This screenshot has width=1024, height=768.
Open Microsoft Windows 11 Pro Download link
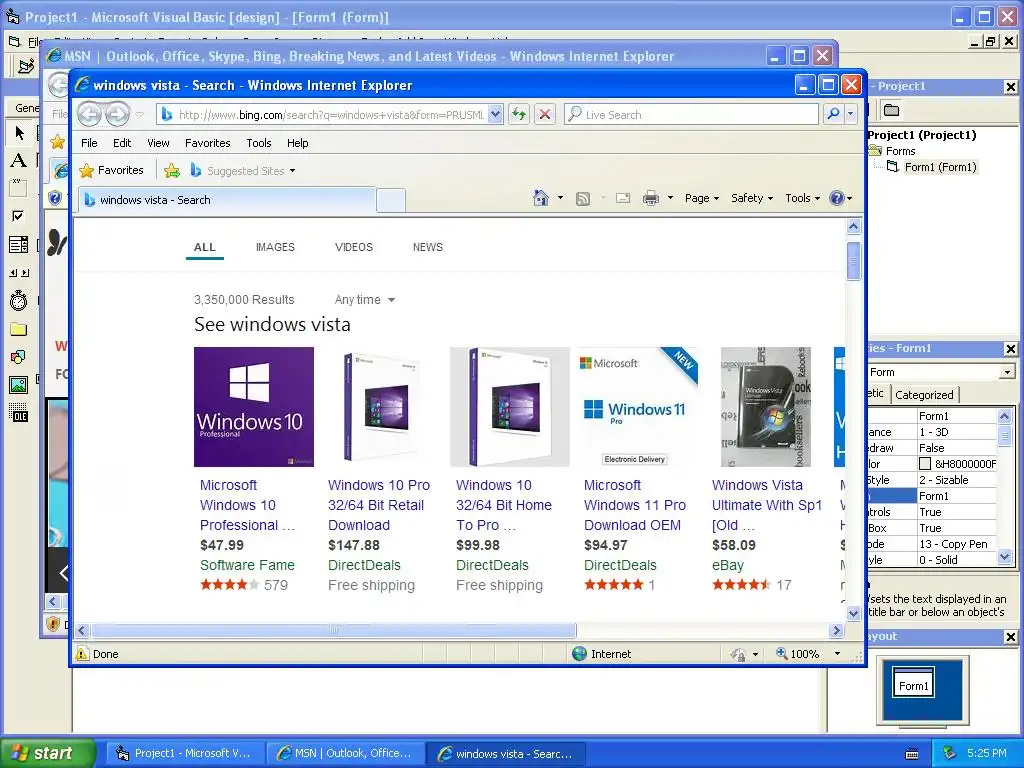(635, 505)
